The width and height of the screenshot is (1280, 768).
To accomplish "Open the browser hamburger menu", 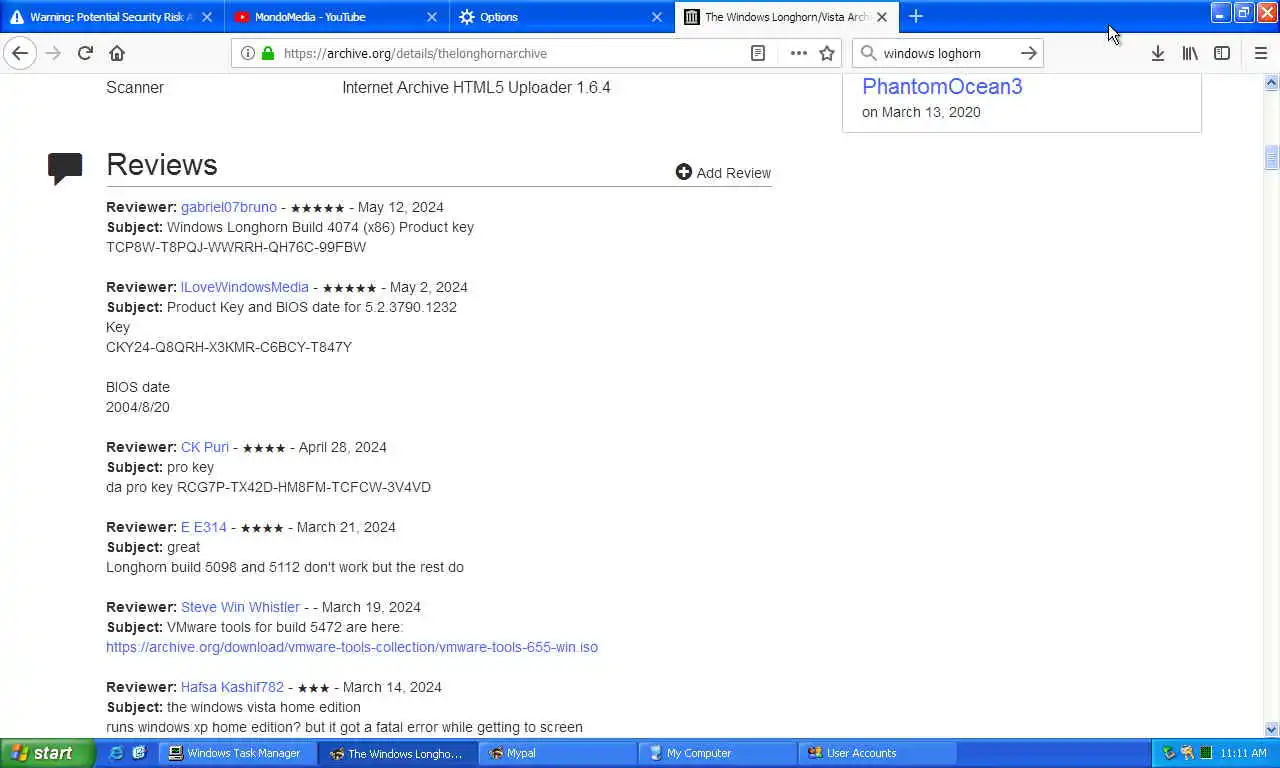I will coord(1260,53).
